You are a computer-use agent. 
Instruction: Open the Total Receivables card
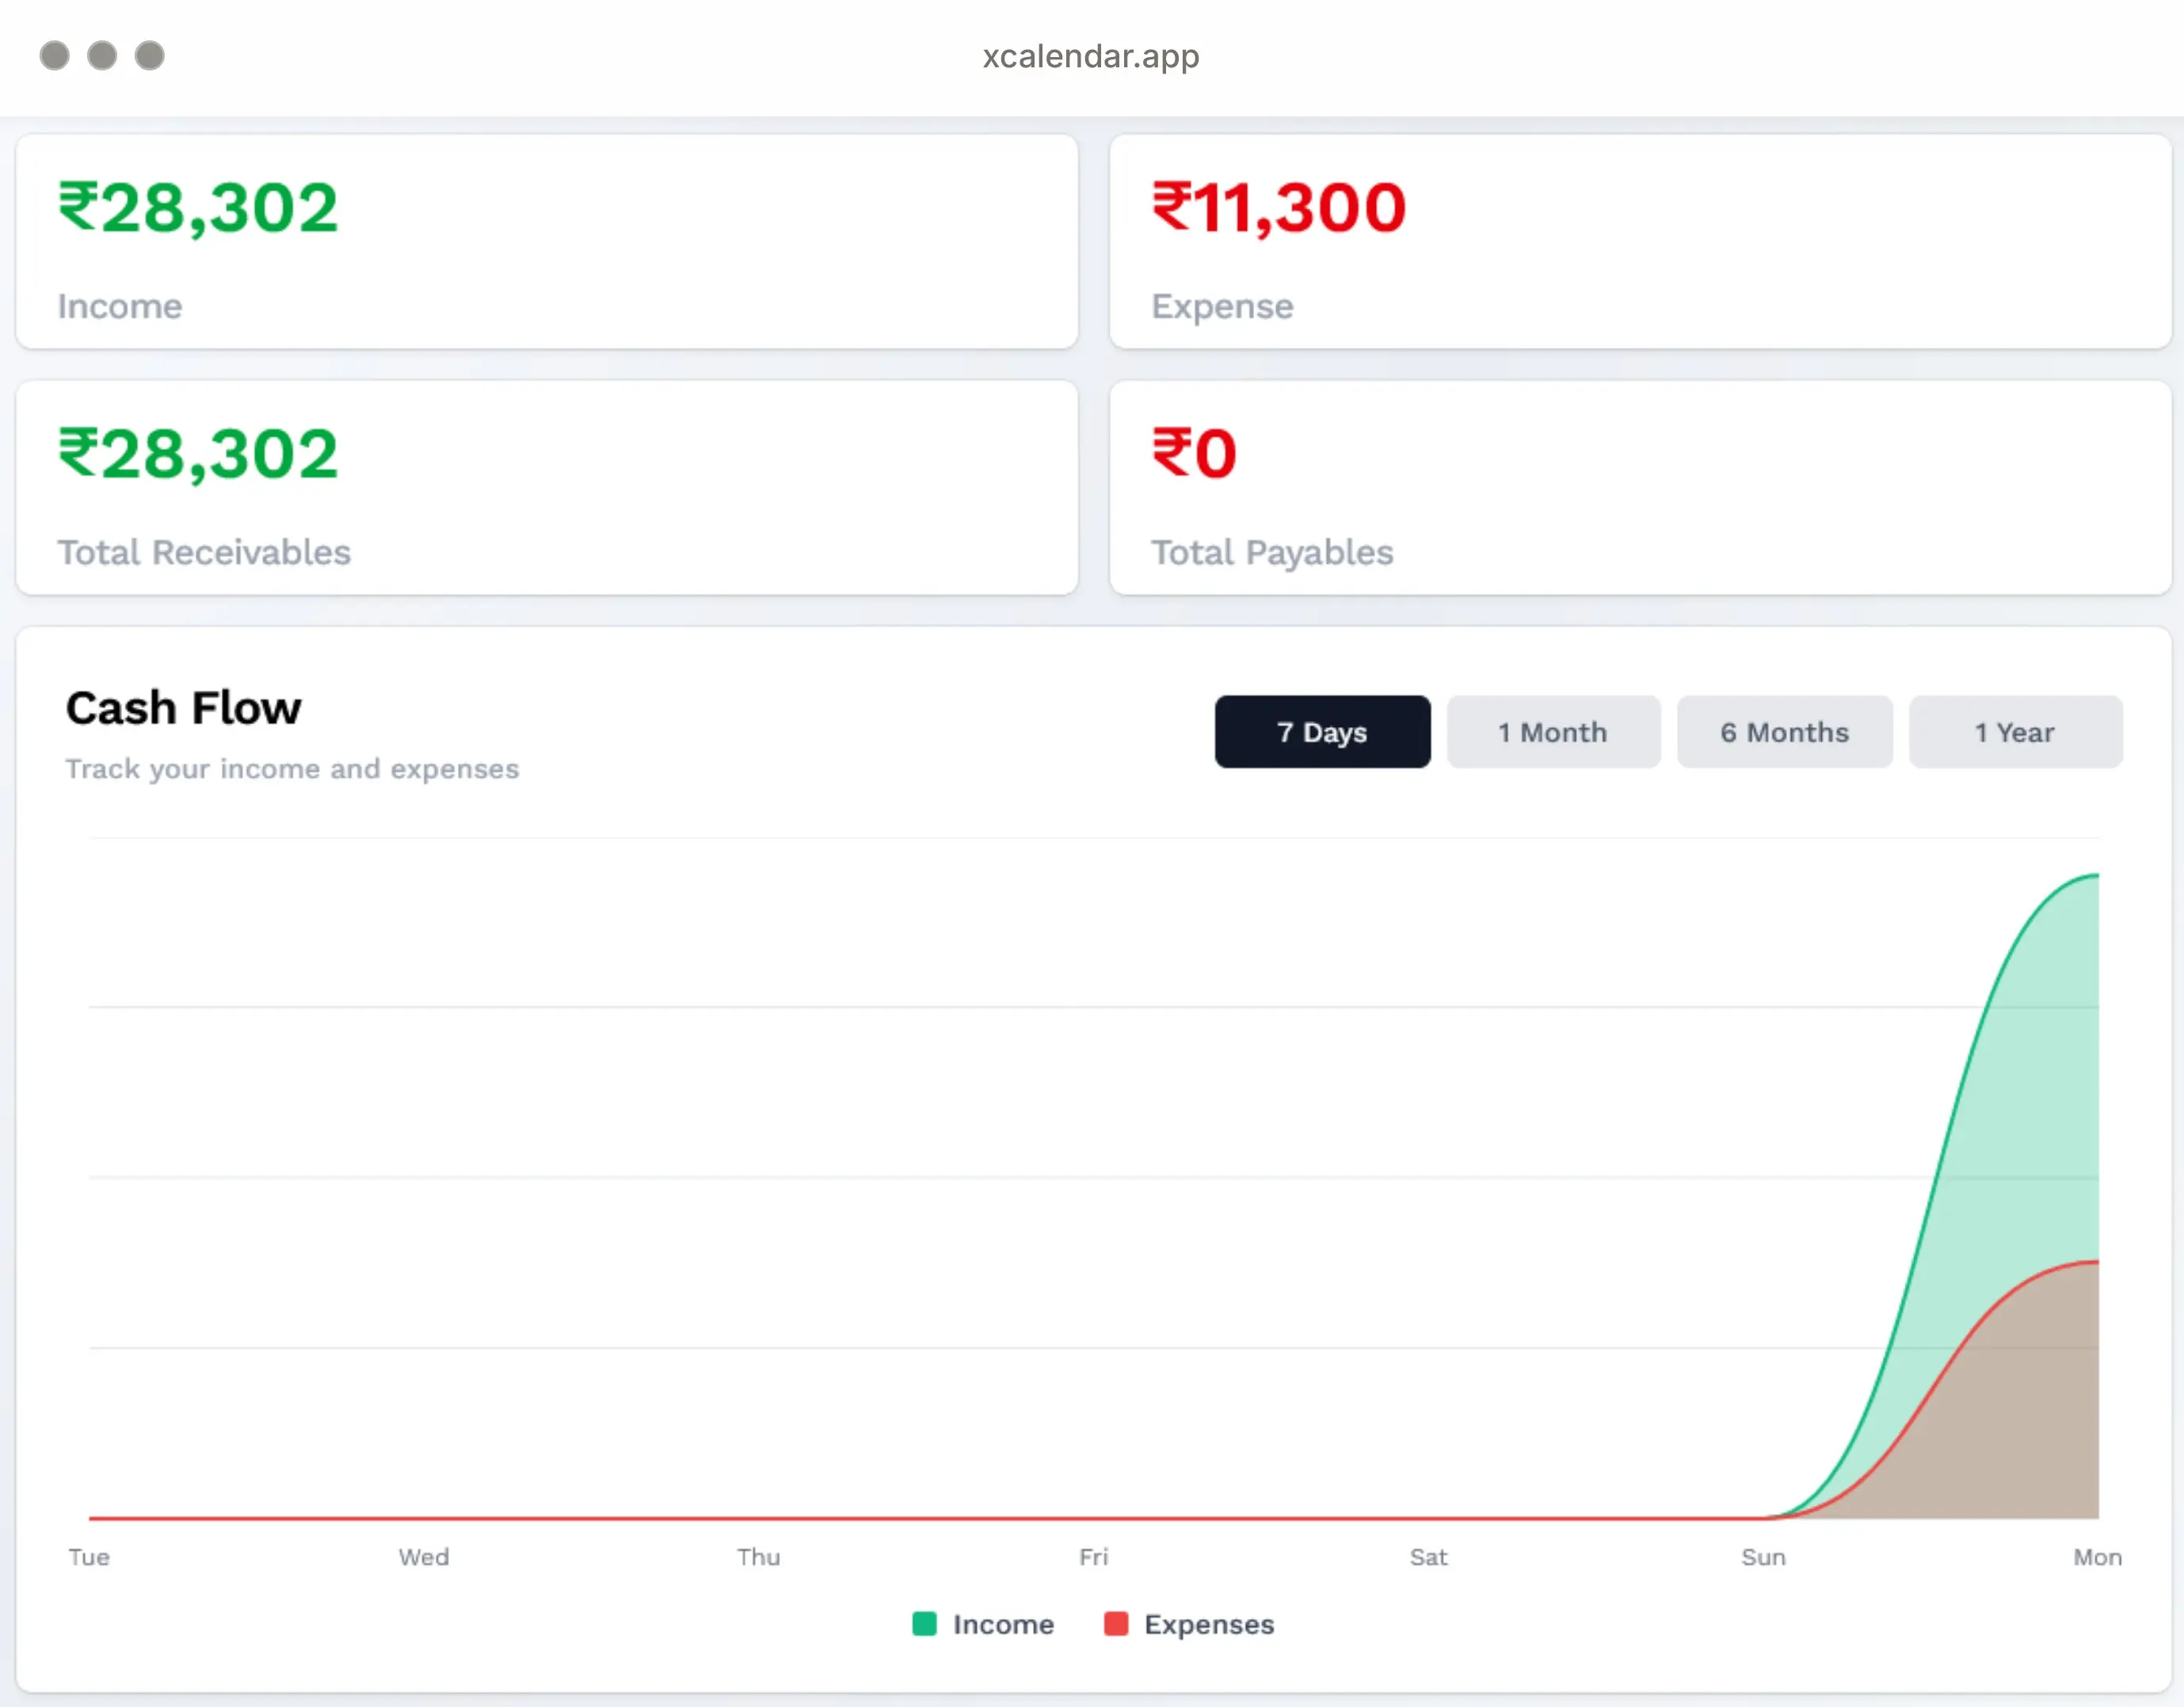[546, 488]
